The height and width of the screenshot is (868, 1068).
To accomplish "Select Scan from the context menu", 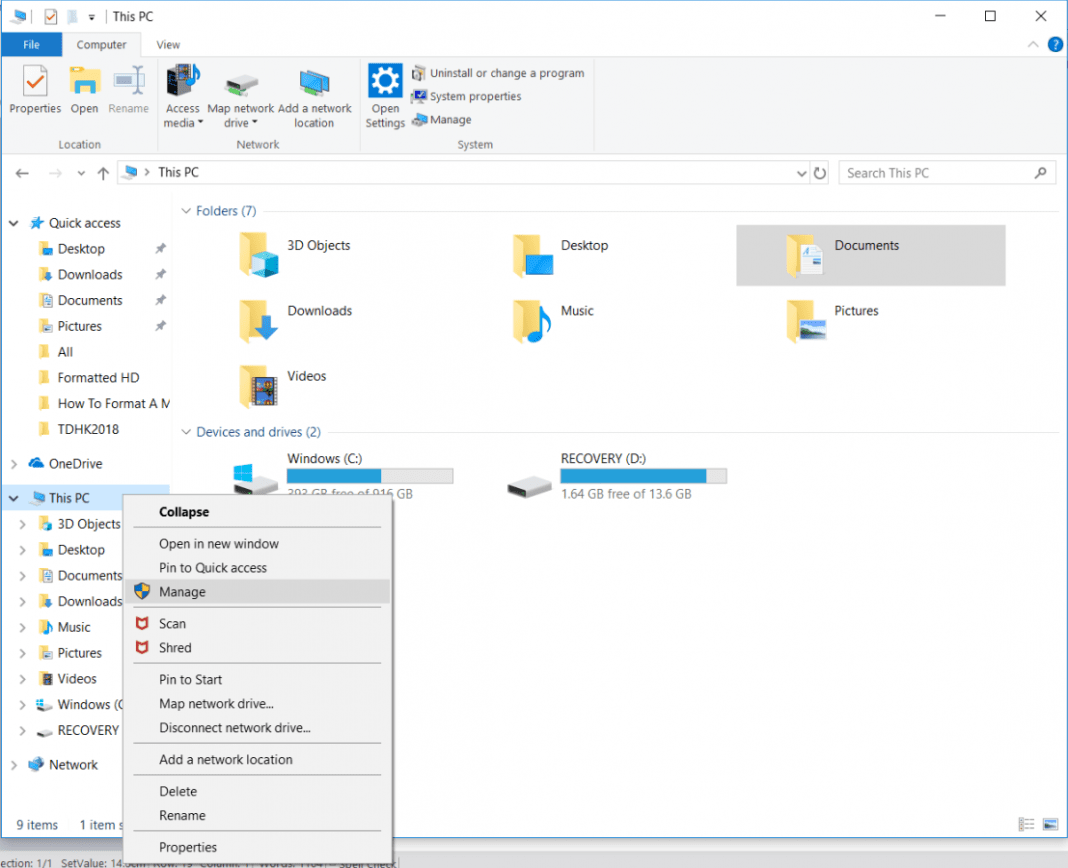I will point(173,623).
